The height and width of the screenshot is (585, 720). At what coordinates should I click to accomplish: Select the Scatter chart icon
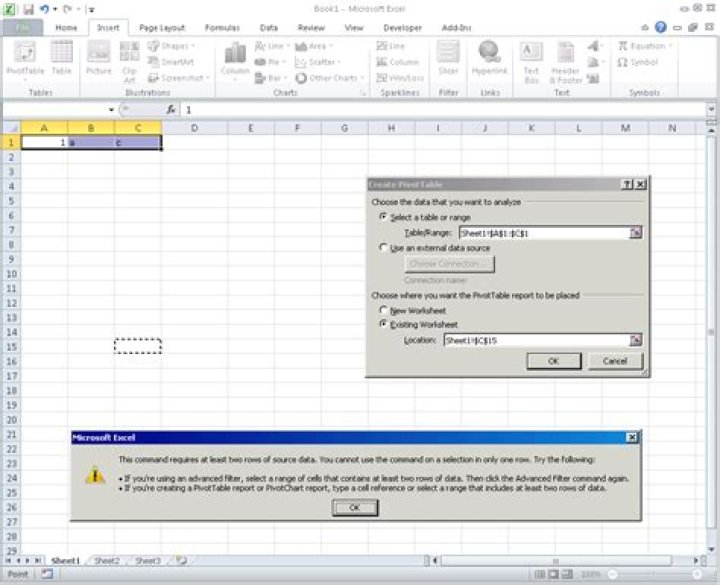(301, 62)
